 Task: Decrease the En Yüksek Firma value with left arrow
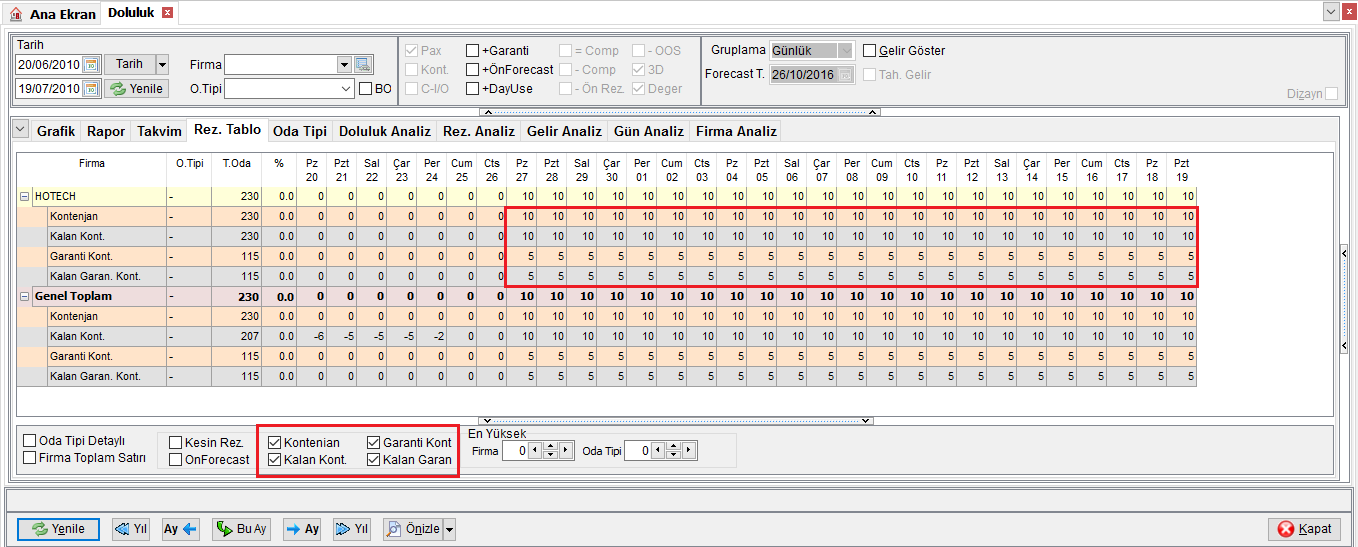pos(535,451)
